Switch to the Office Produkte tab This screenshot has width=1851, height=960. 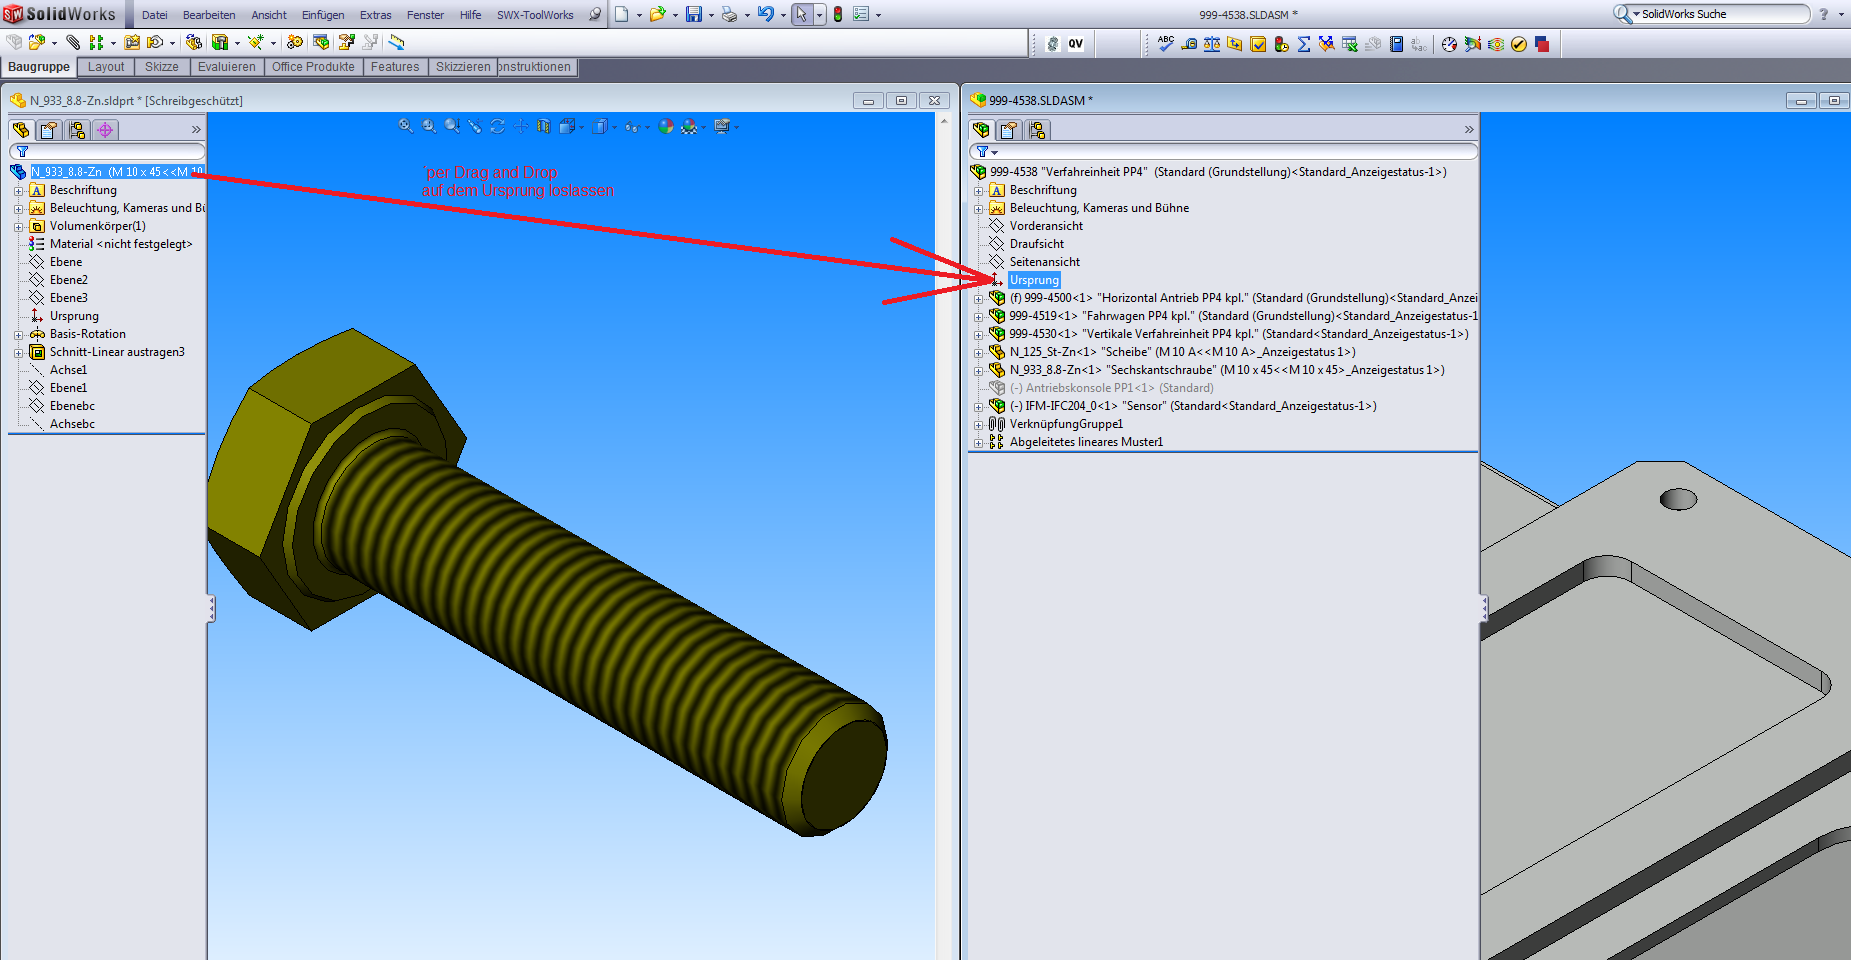[313, 67]
